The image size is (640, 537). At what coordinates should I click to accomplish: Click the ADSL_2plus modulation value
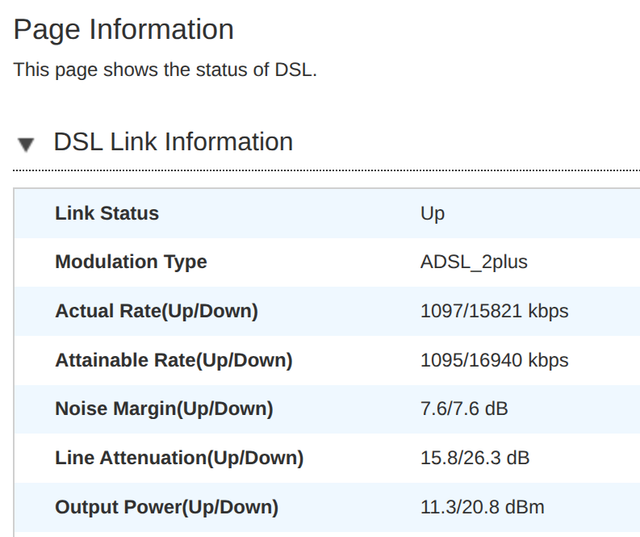474,262
